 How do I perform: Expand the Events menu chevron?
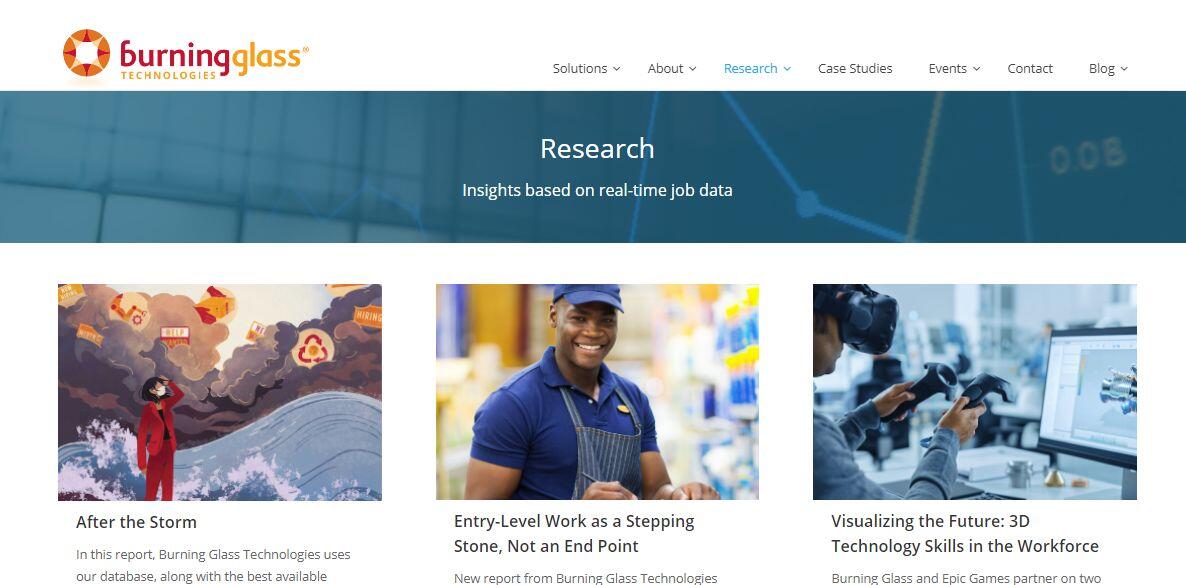tap(976, 69)
